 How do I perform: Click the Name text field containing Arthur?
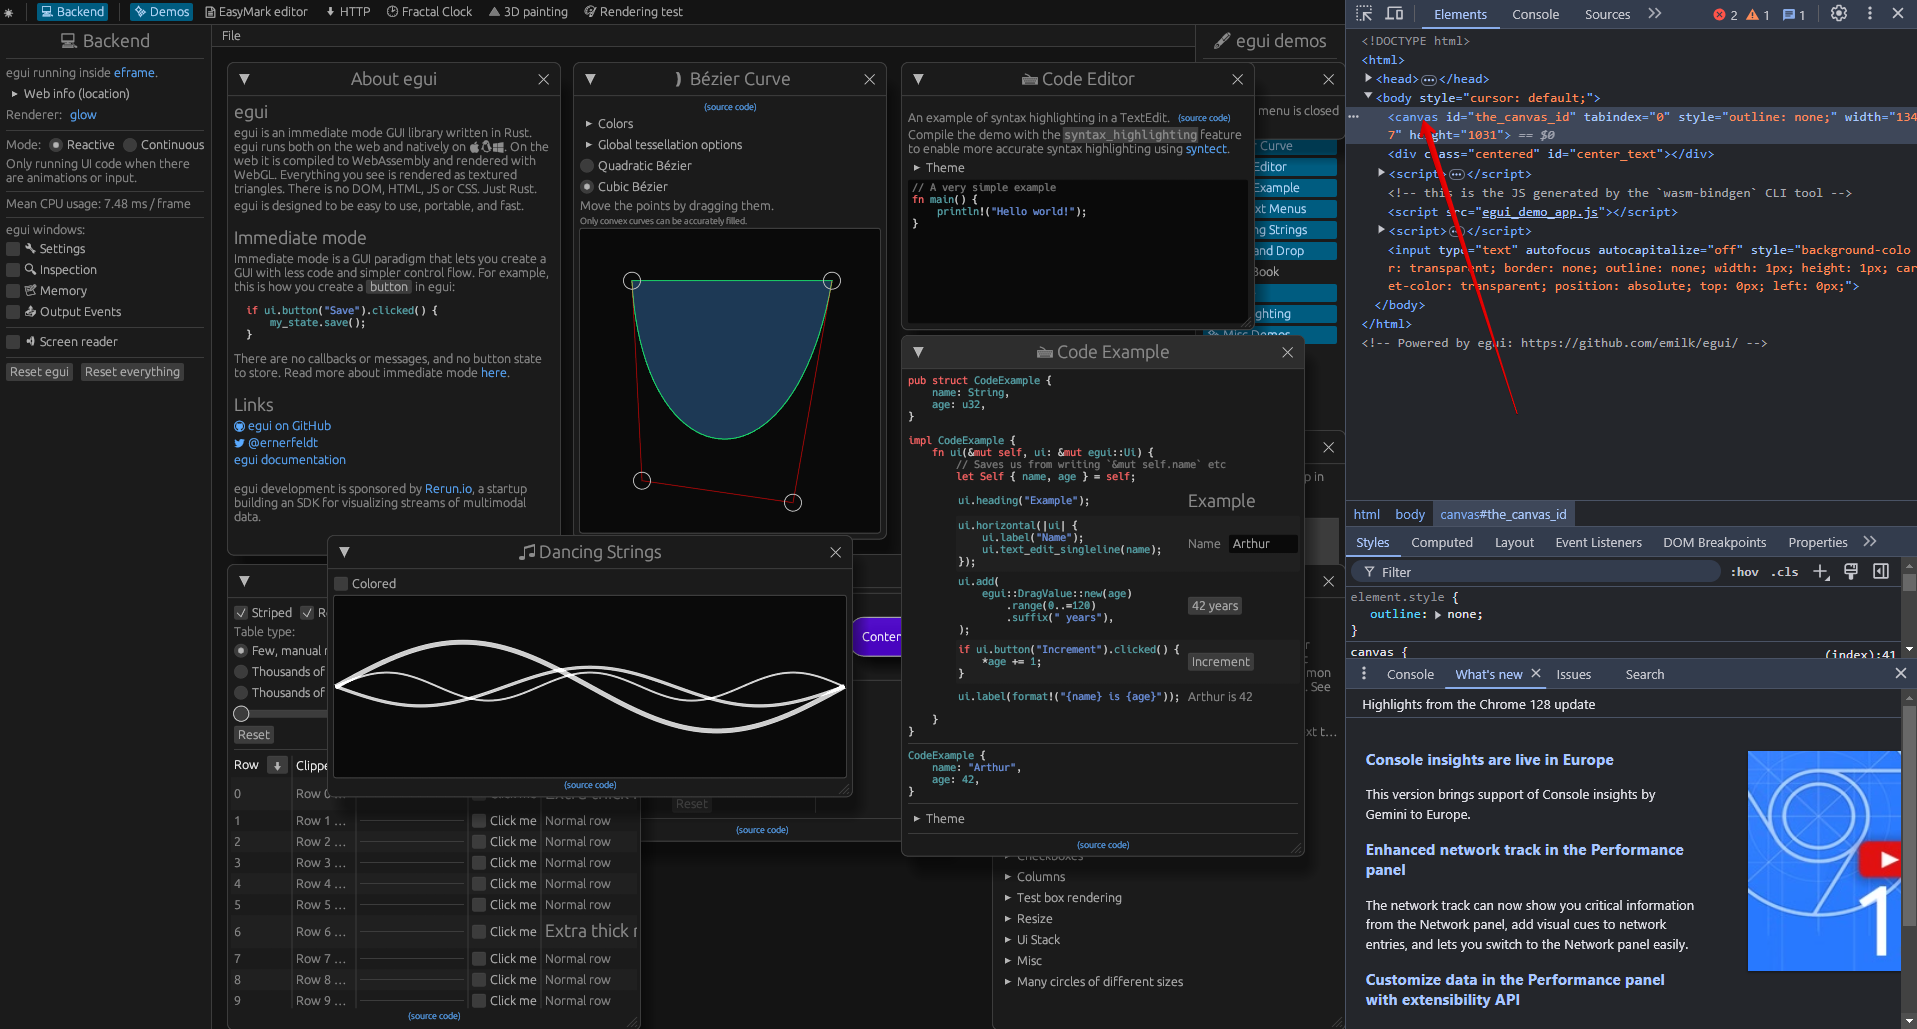[1262, 544]
